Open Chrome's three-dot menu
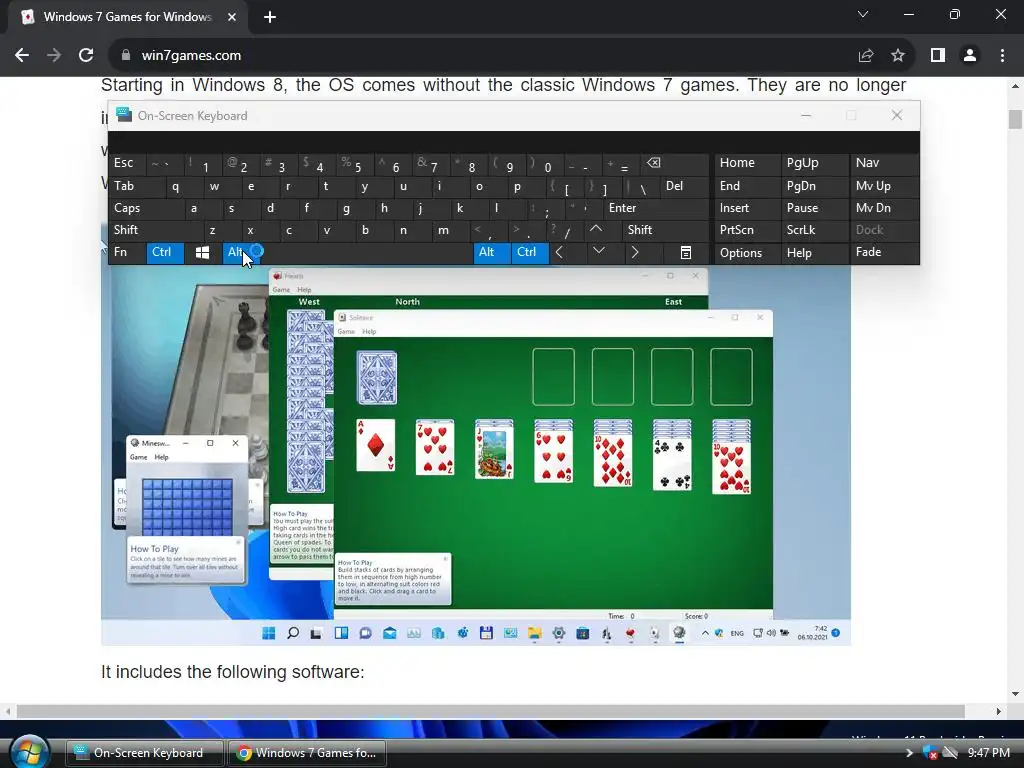1024x768 pixels. (1002, 56)
